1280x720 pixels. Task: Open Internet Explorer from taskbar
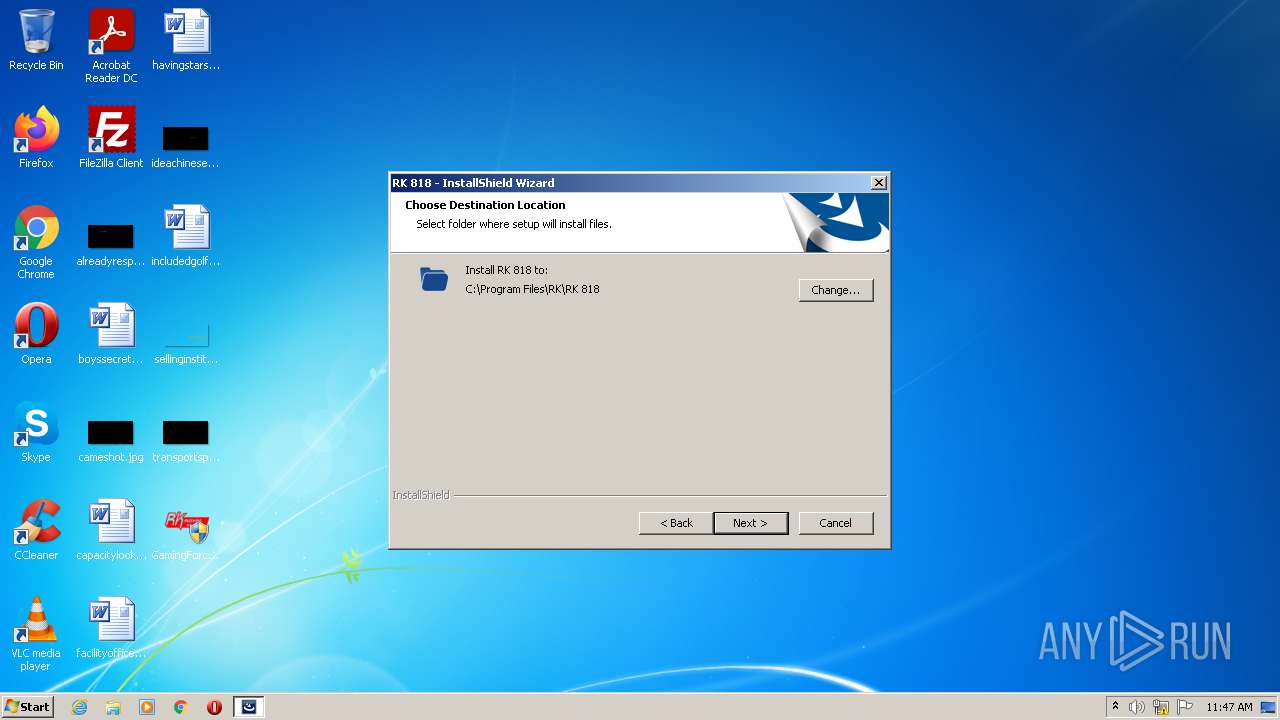click(x=79, y=707)
